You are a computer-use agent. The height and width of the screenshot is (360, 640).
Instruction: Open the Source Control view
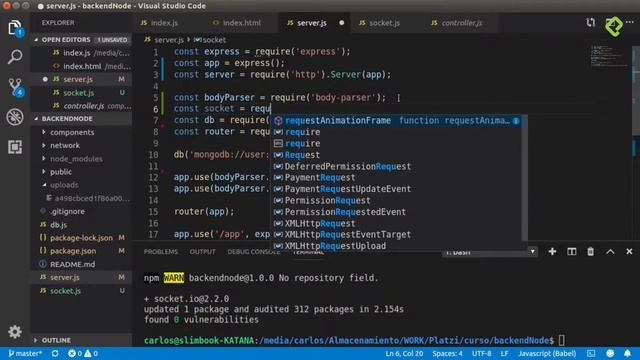[x=16, y=87]
